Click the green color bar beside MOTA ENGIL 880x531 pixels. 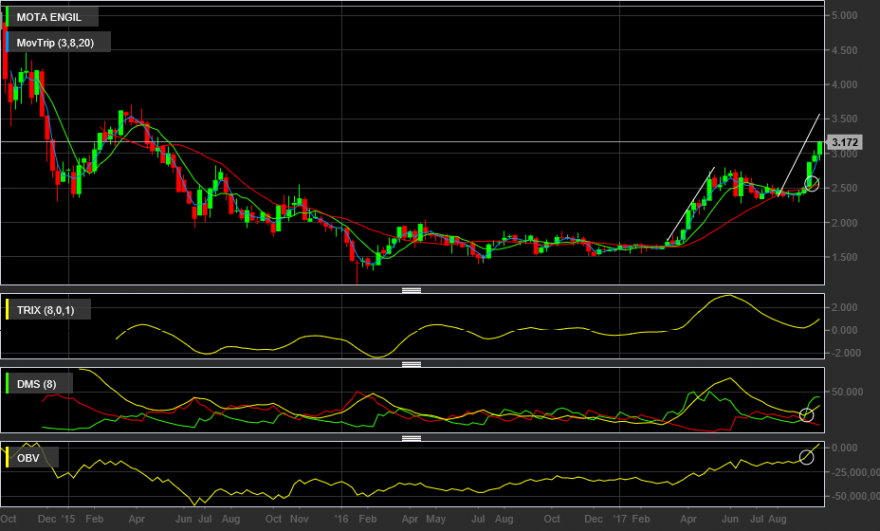(7, 17)
